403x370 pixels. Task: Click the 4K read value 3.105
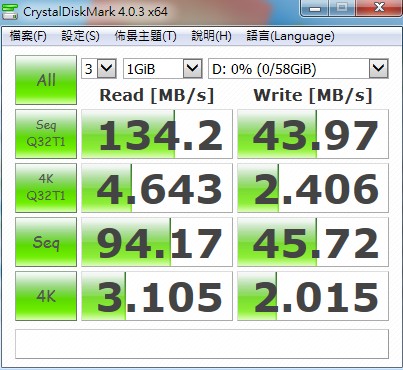[x=157, y=296]
